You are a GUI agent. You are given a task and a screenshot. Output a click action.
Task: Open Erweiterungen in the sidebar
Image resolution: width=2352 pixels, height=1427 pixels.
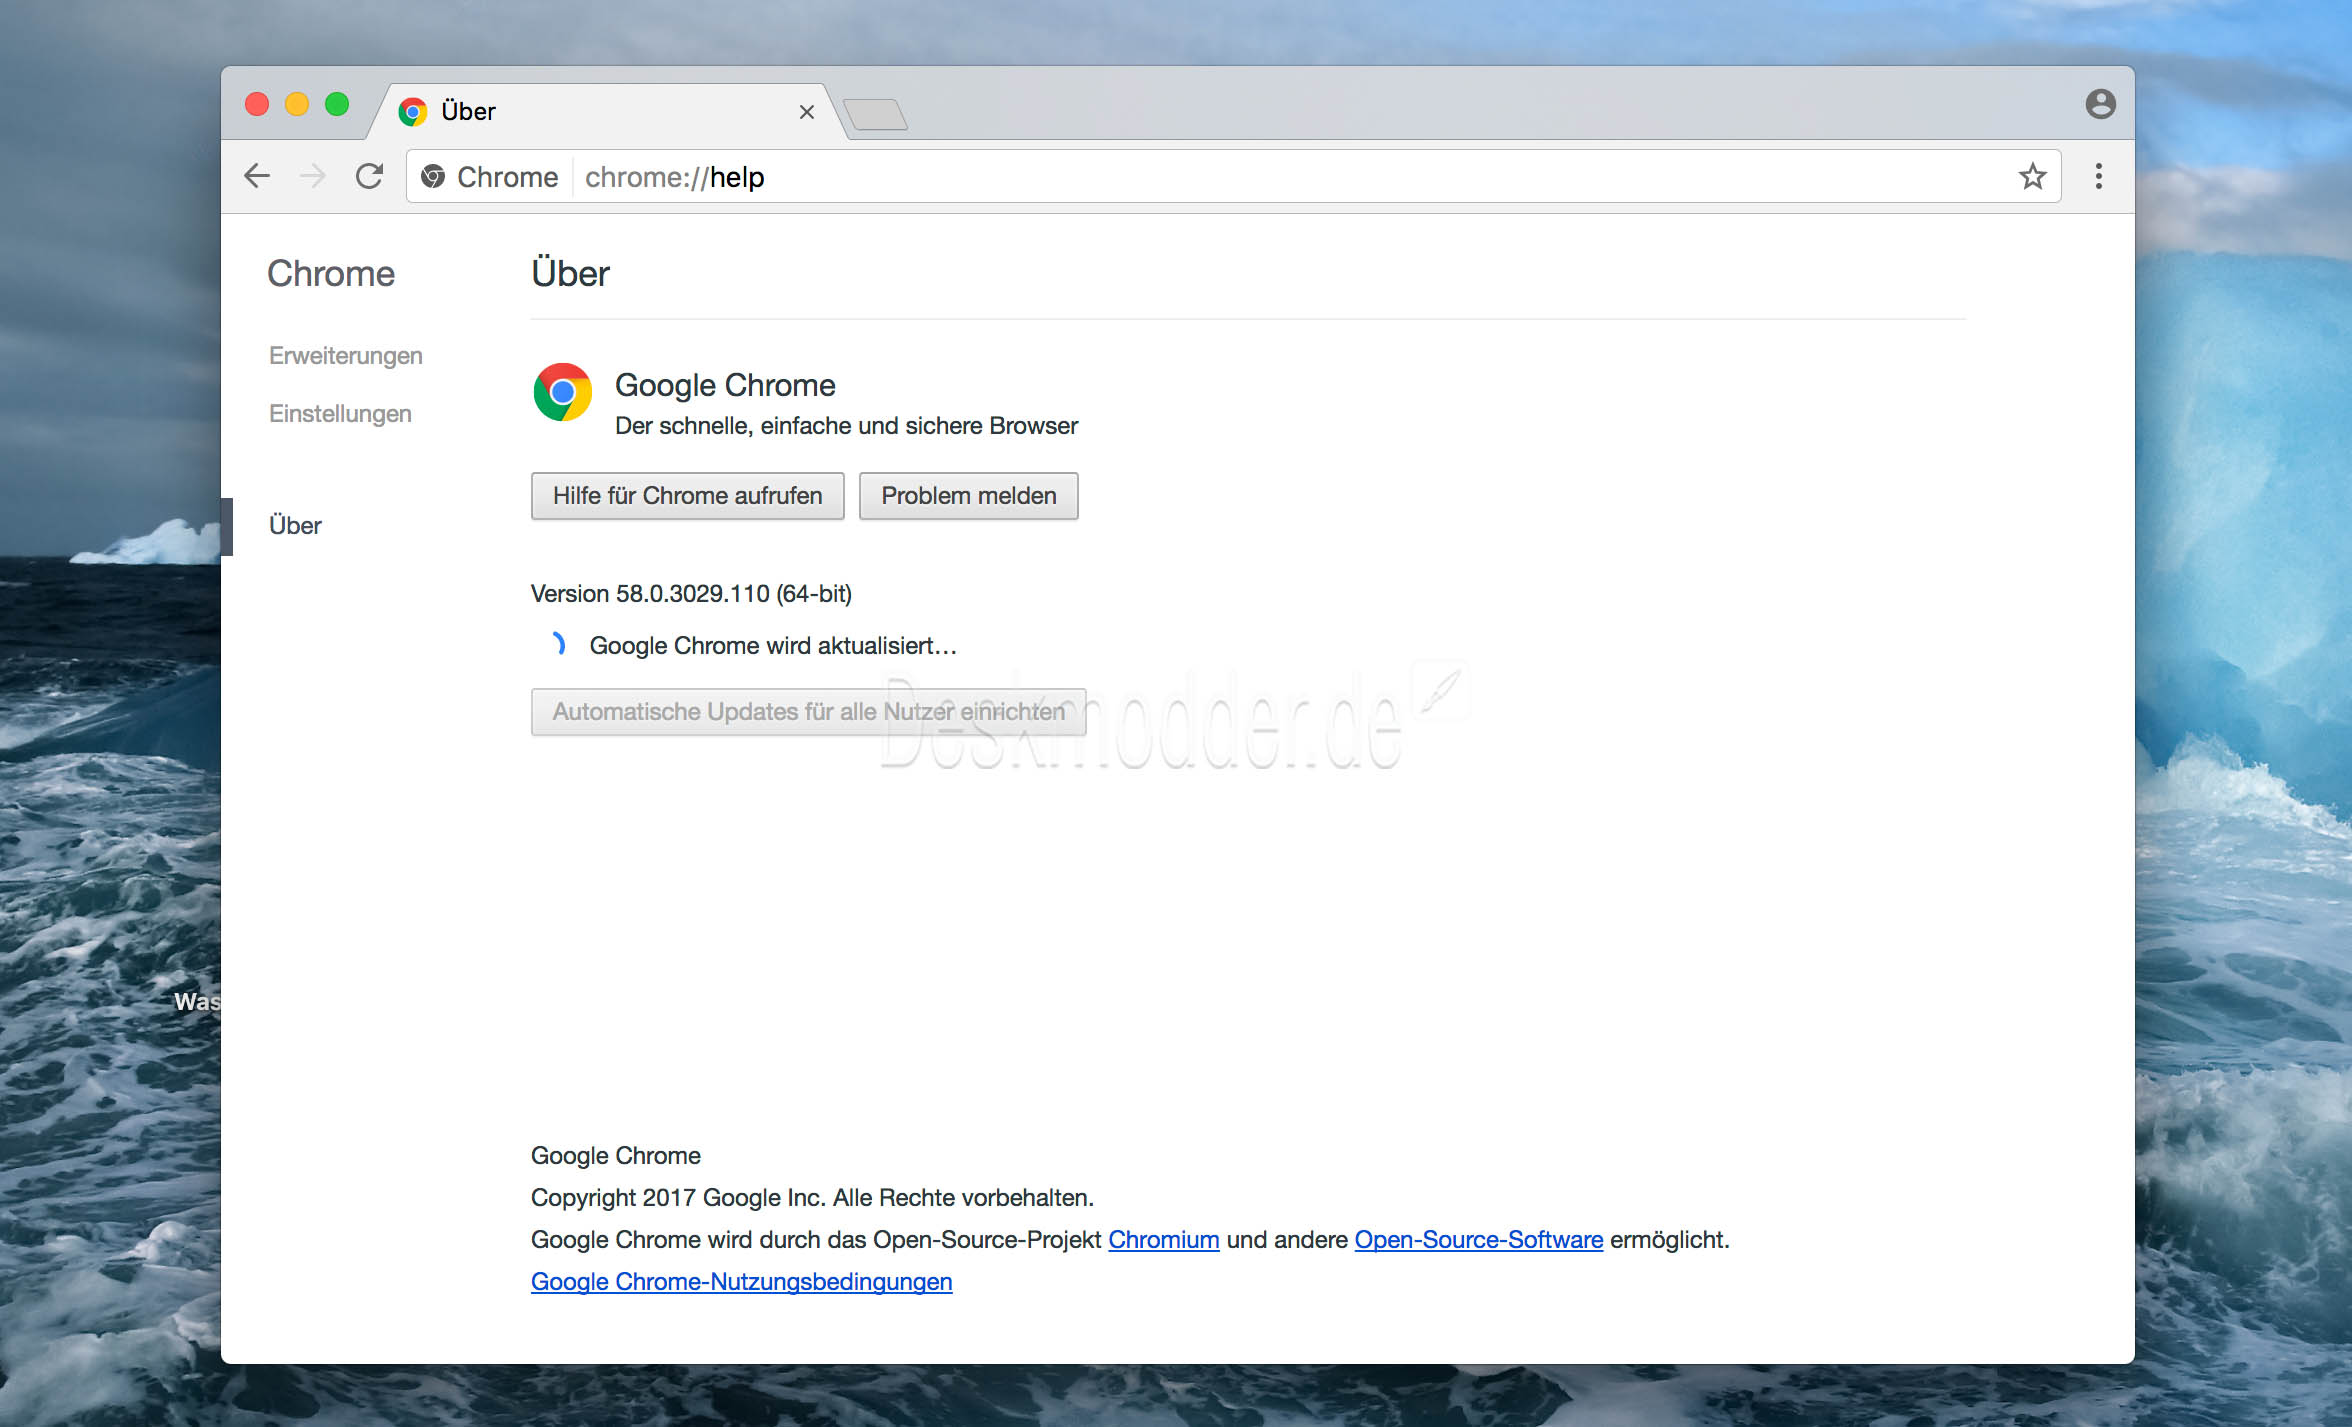346,356
